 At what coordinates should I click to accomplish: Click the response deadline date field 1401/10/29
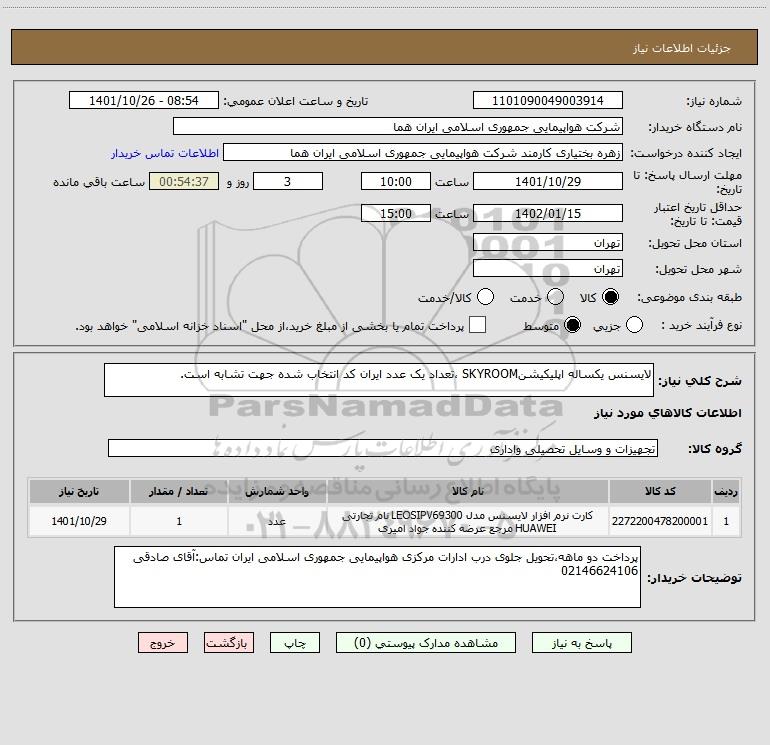pos(547,181)
